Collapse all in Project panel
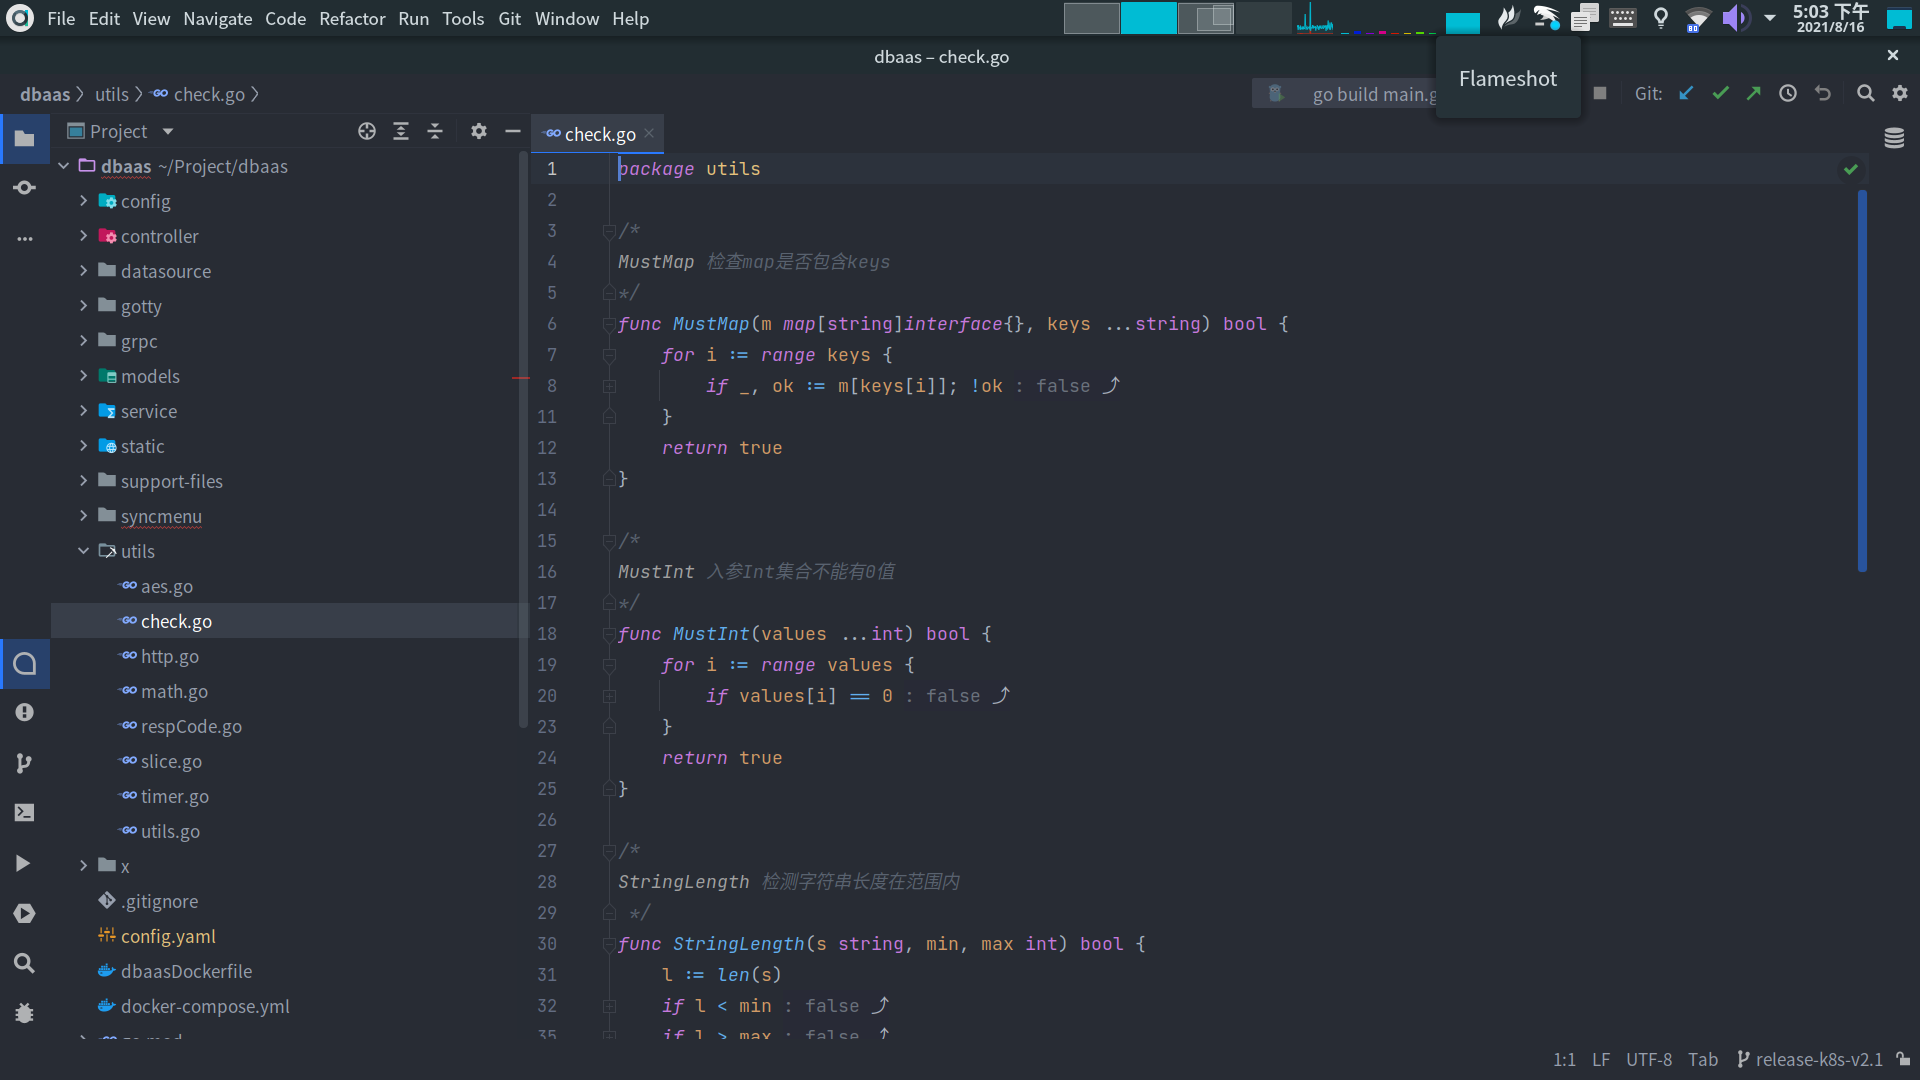This screenshot has width=1920, height=1080. pos(435,131)
